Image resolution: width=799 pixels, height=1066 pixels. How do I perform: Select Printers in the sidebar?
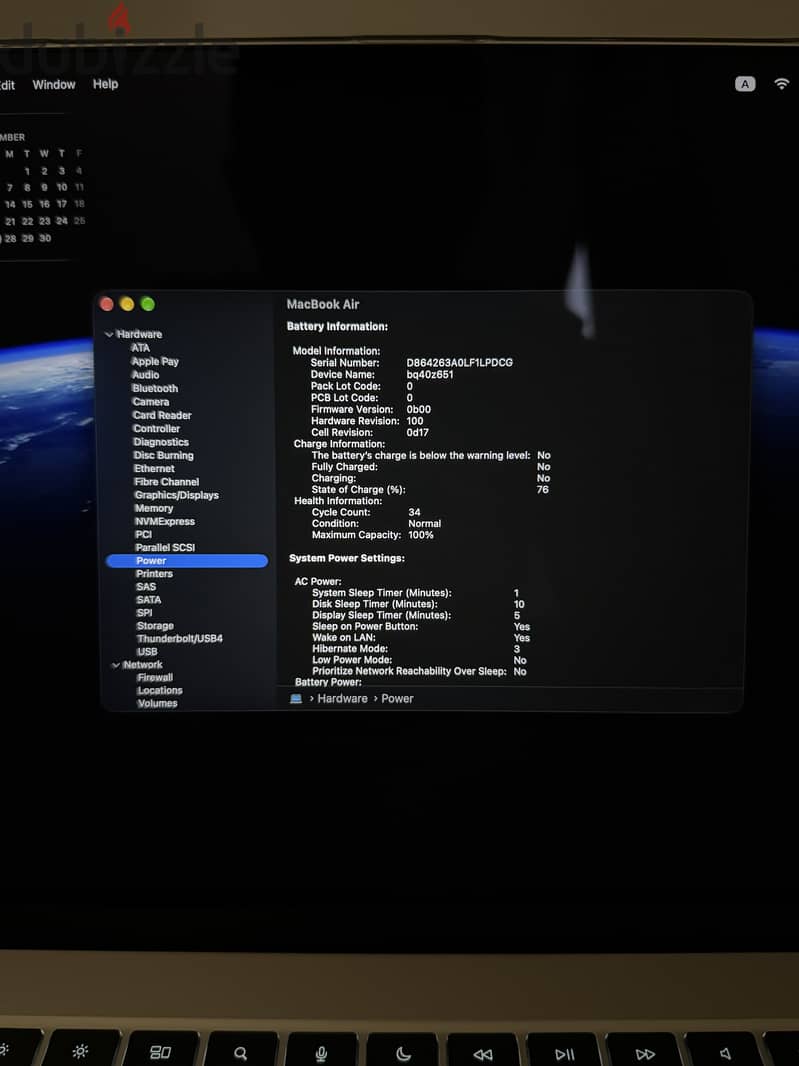point(154,574)
